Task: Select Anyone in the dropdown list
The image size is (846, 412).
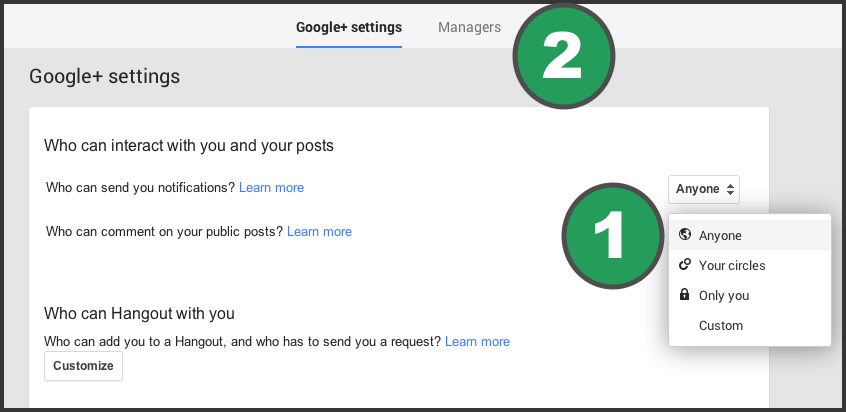Action: pos(749,235)
